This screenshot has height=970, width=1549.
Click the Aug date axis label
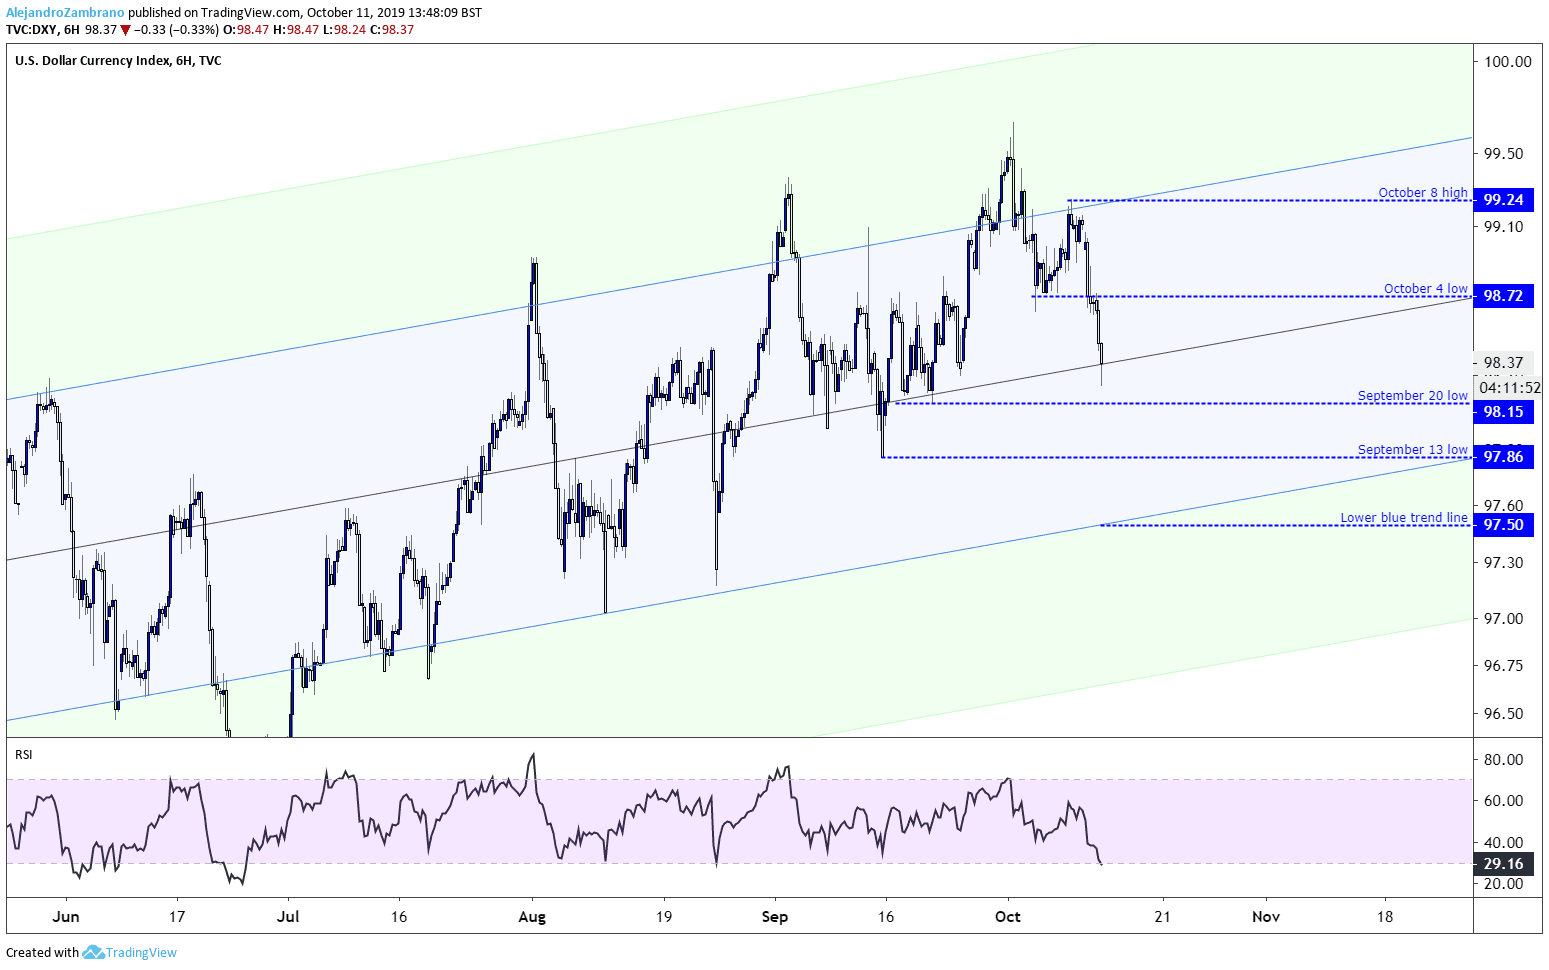pos(532,916)
